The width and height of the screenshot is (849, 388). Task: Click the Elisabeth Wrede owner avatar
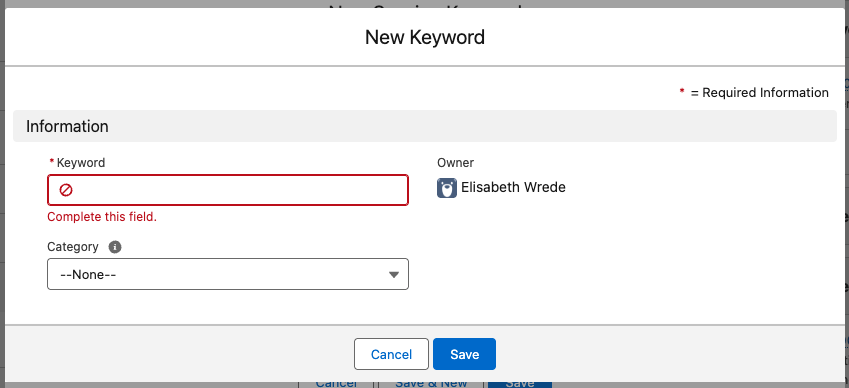(x=447, y=188)
